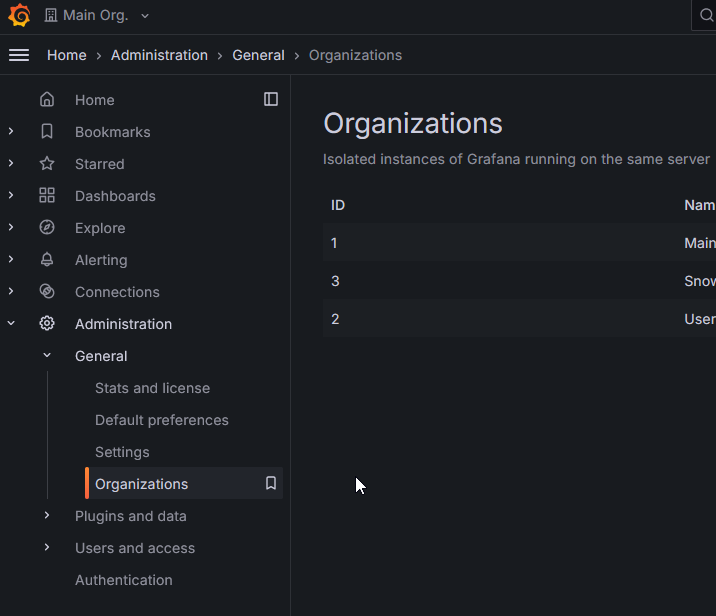Click the Dashboards grid icon
Image resolution: width=716 pixels, height=616 pixels.
click(47, 196)
